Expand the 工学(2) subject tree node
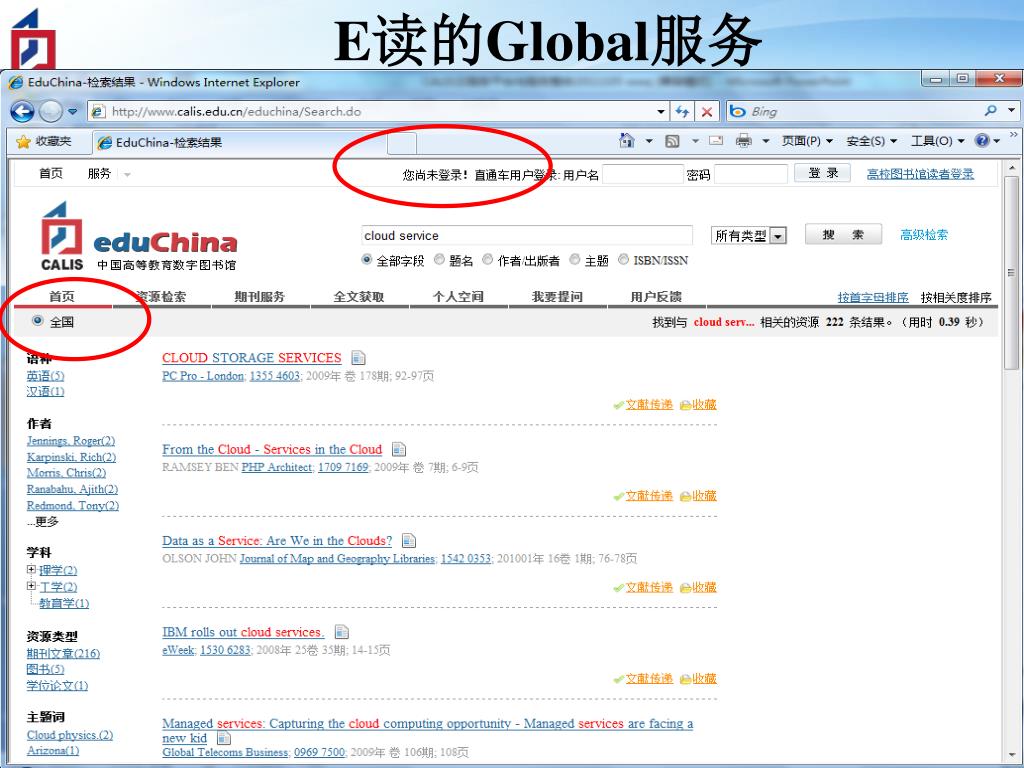The width and height of the screenshot is (1024, 768). (31, 586)
